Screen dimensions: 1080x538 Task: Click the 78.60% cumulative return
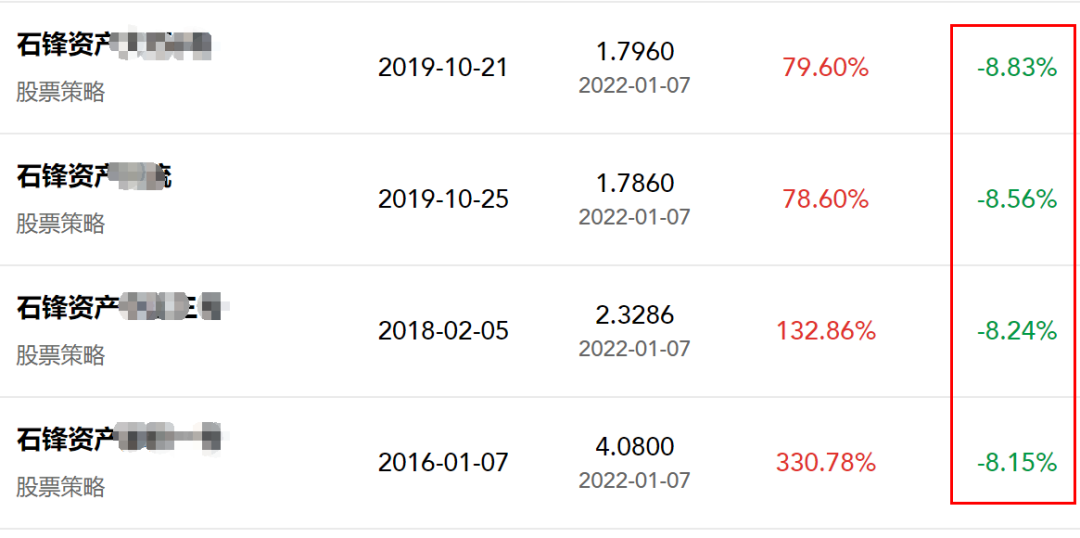(x=826, y=199)
